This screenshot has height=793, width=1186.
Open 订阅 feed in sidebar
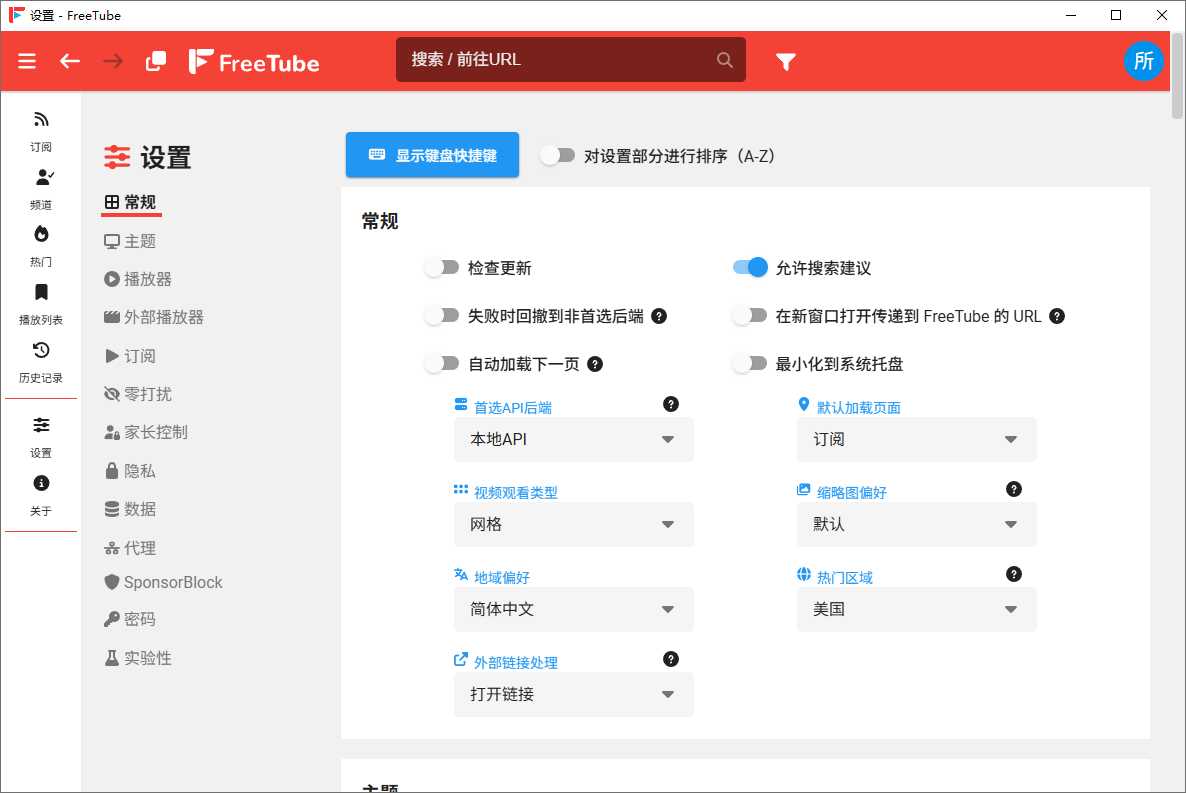(41, 131)
